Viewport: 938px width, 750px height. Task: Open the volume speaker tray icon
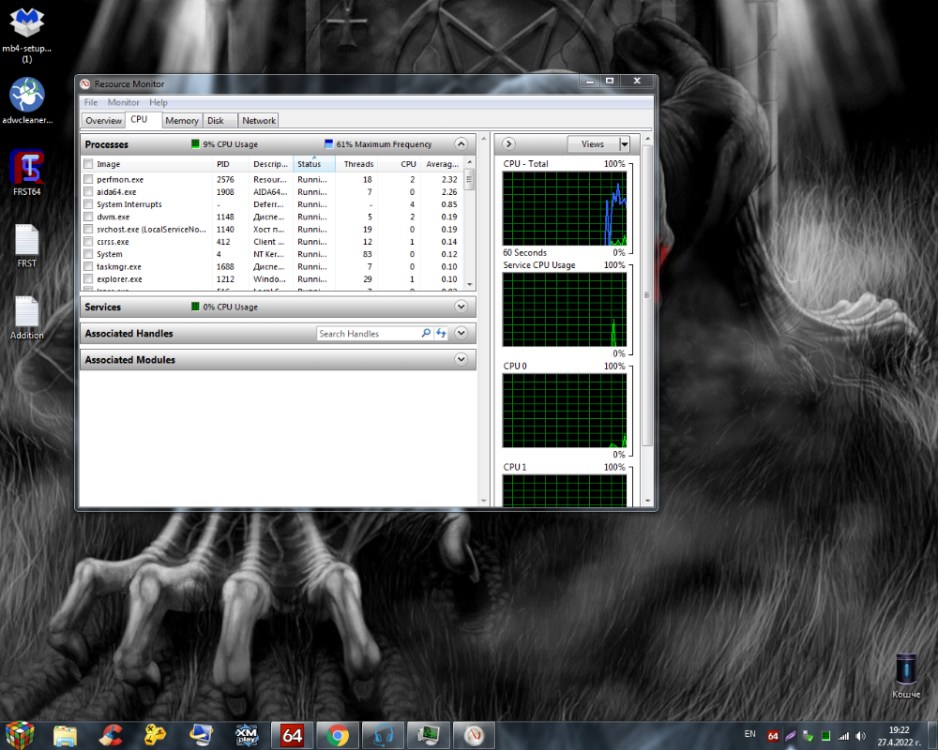[x=861, y=736]
